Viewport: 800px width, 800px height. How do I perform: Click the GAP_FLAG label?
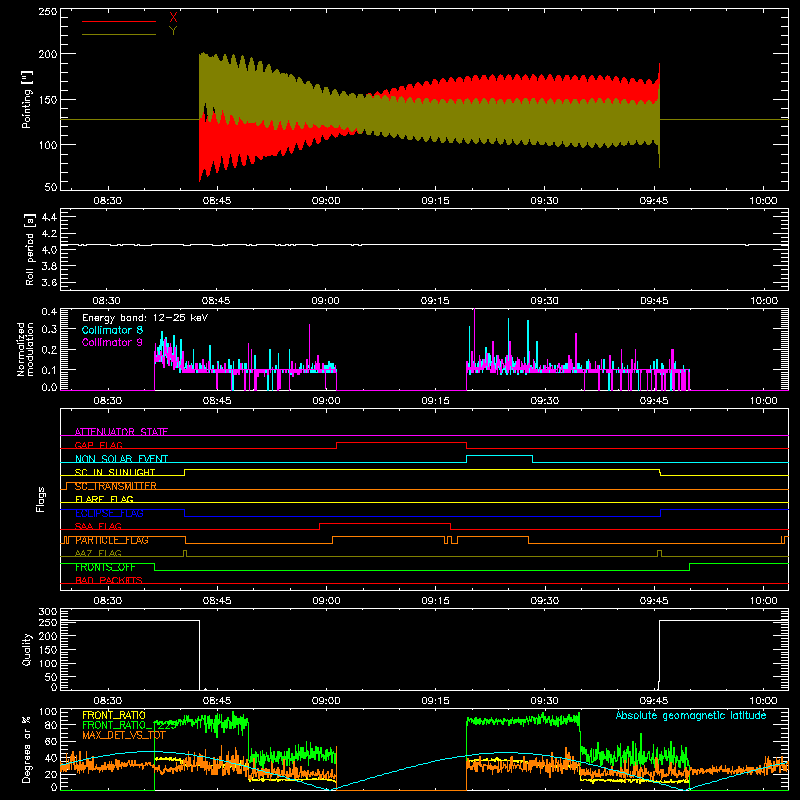[x=98, y=445]
